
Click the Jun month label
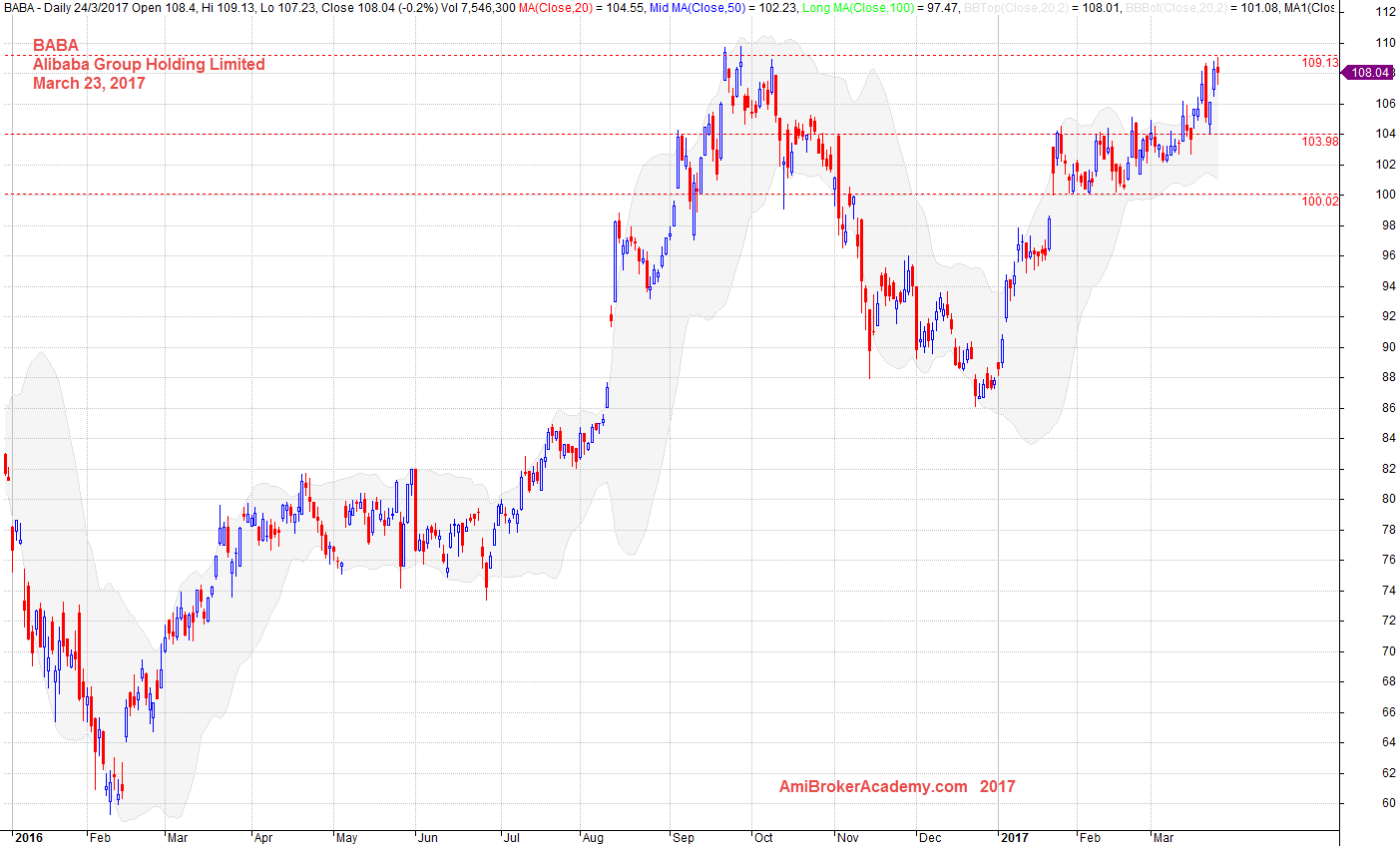tap(428, 838)
